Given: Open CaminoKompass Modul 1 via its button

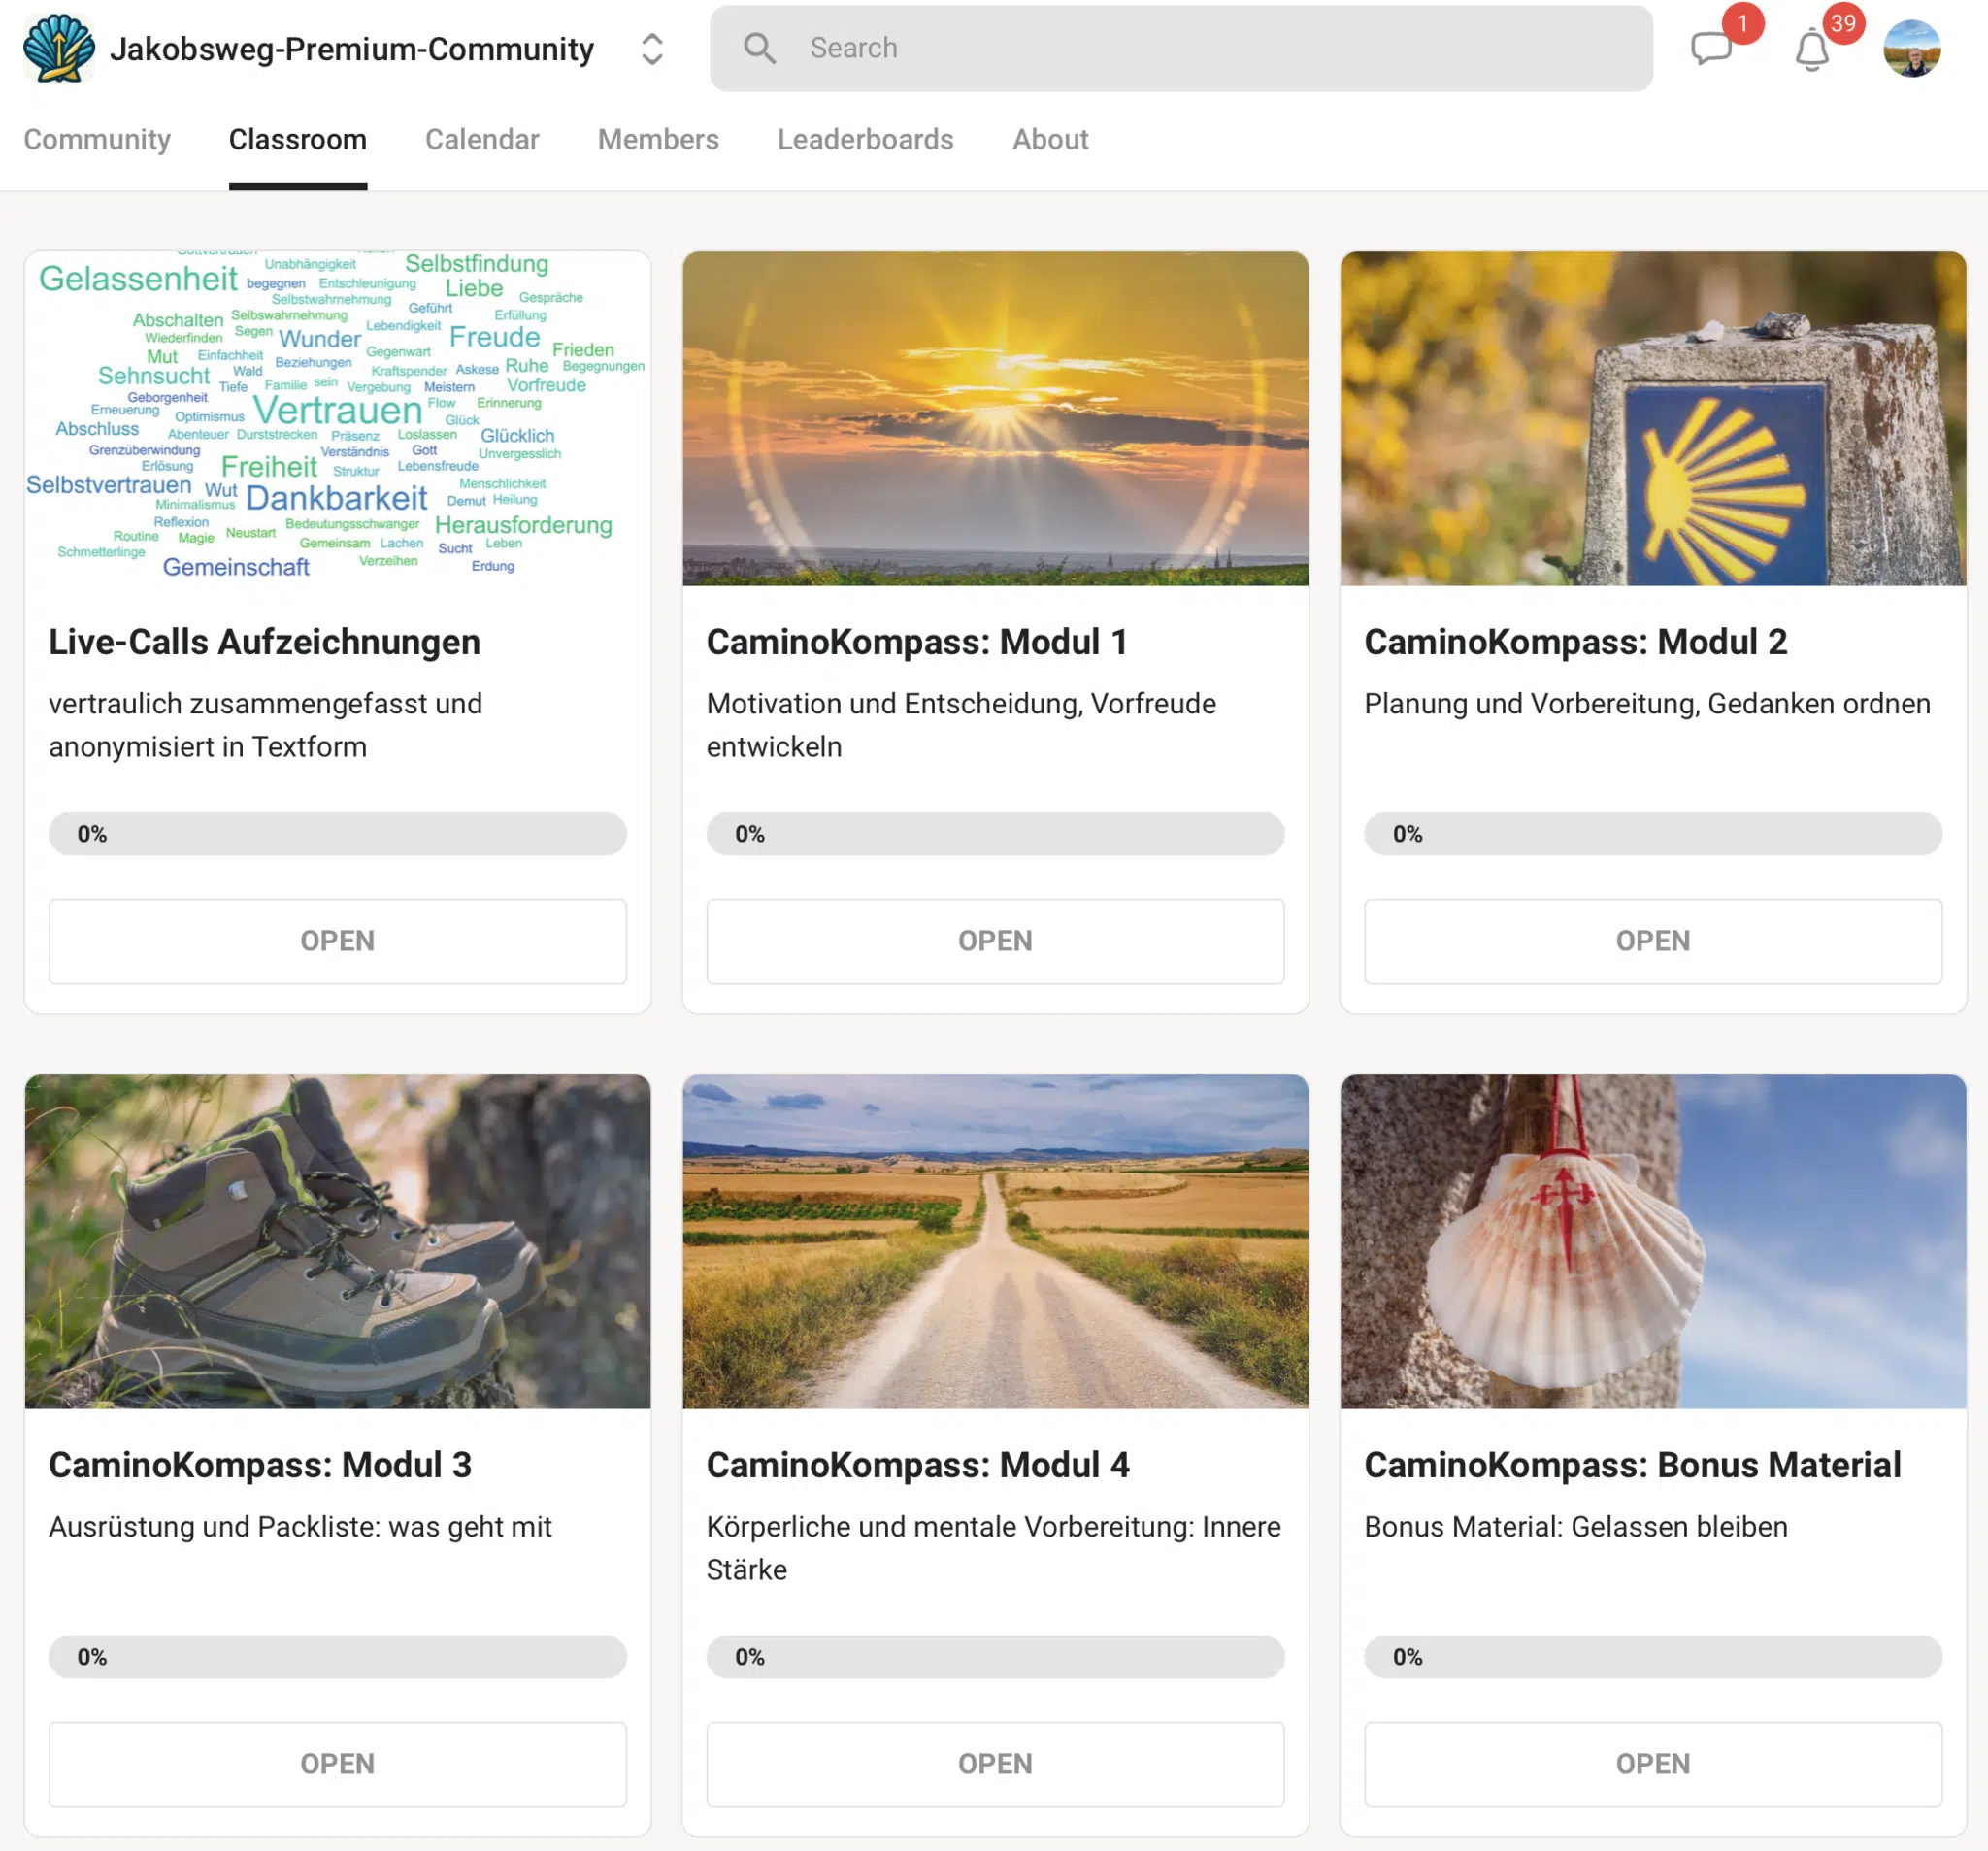Looking at the screenshot, I should point(995,940).
